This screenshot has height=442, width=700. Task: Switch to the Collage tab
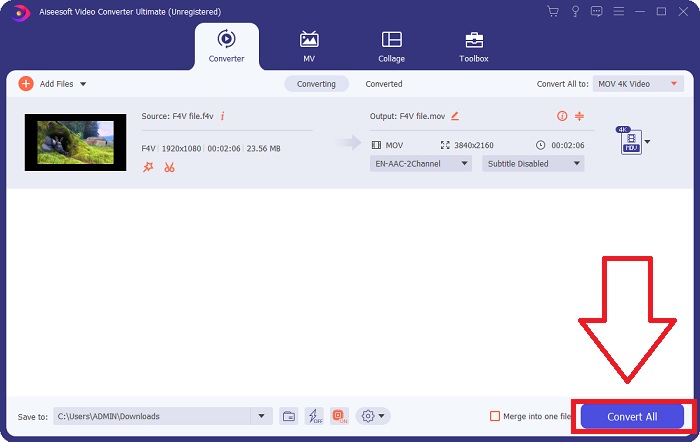(392, 46)
